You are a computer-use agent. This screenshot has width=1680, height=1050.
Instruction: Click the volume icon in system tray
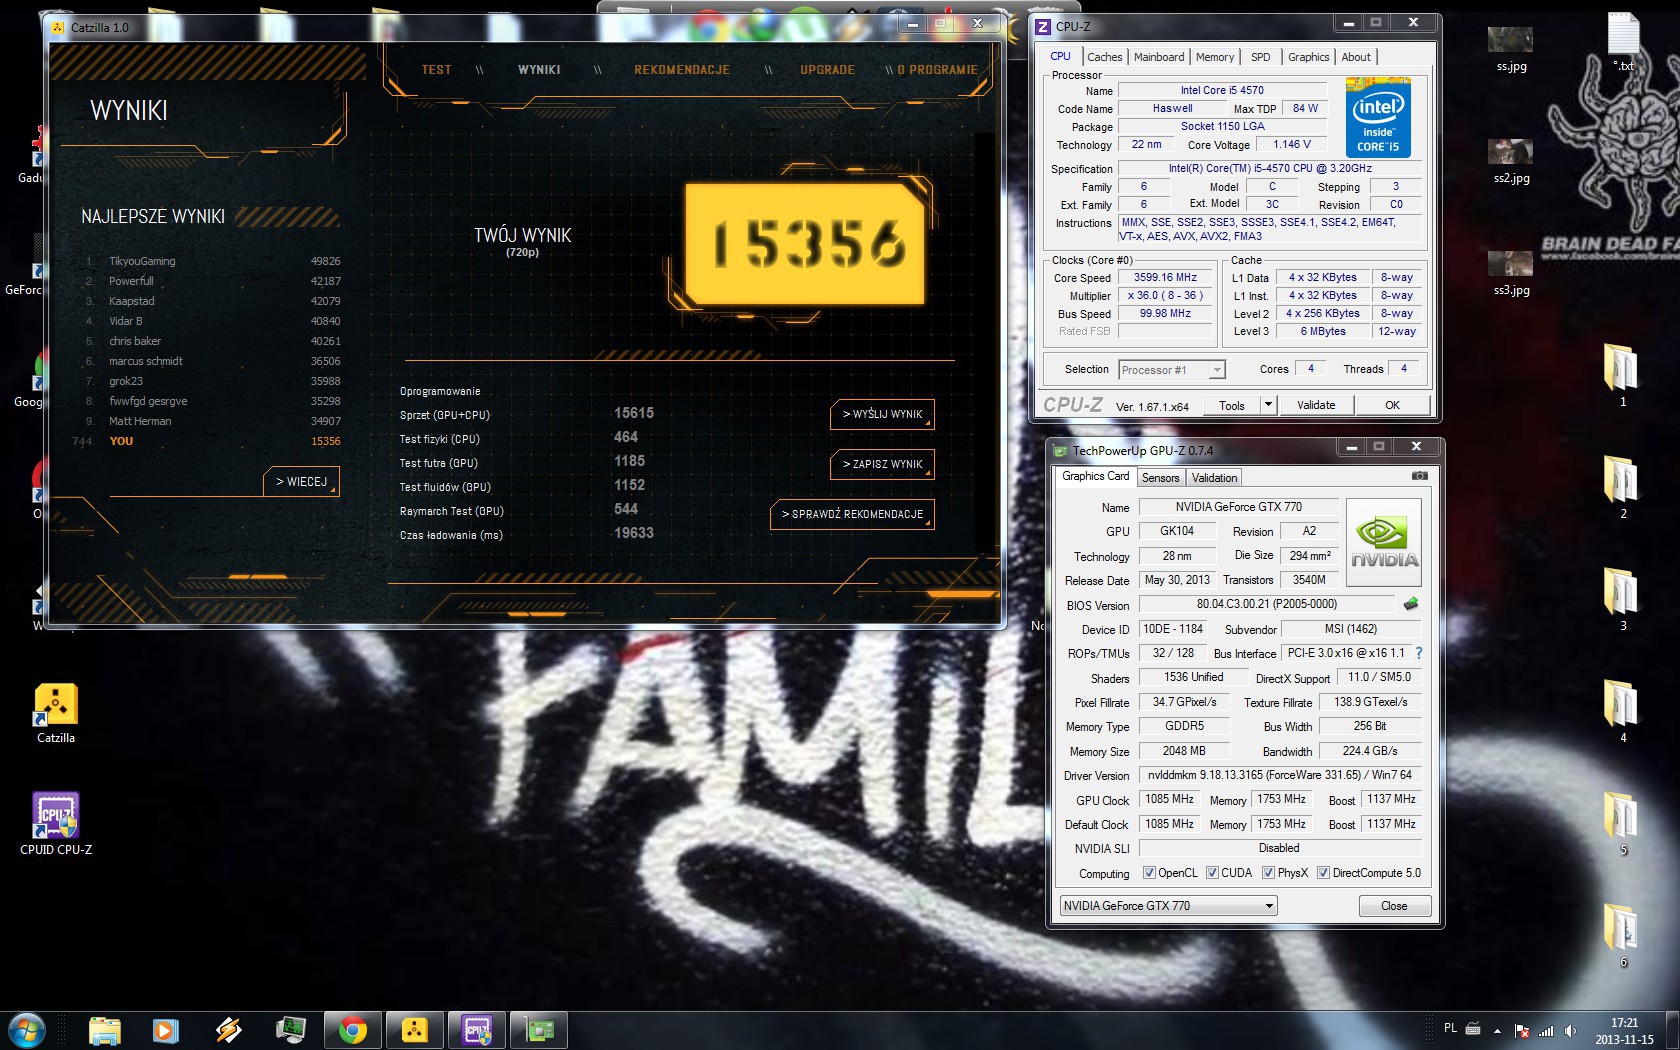[1570, 1030]
